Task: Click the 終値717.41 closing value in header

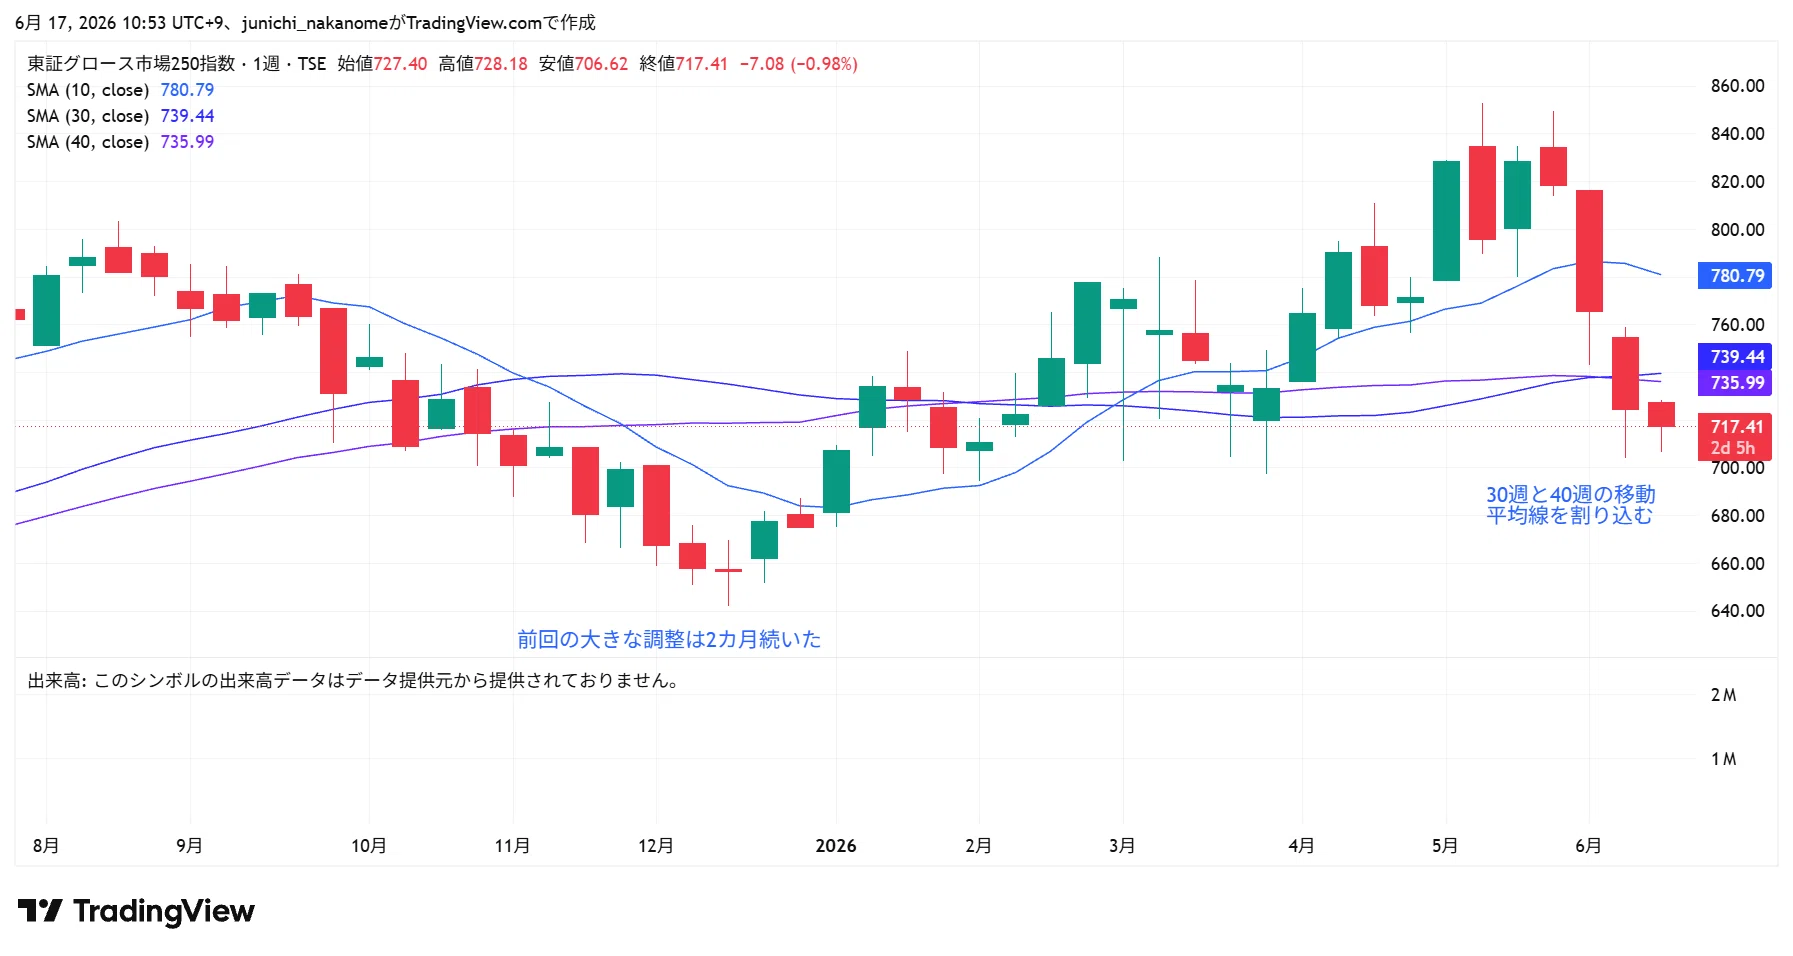Action: pyautogui.click(x=683, y=64)
